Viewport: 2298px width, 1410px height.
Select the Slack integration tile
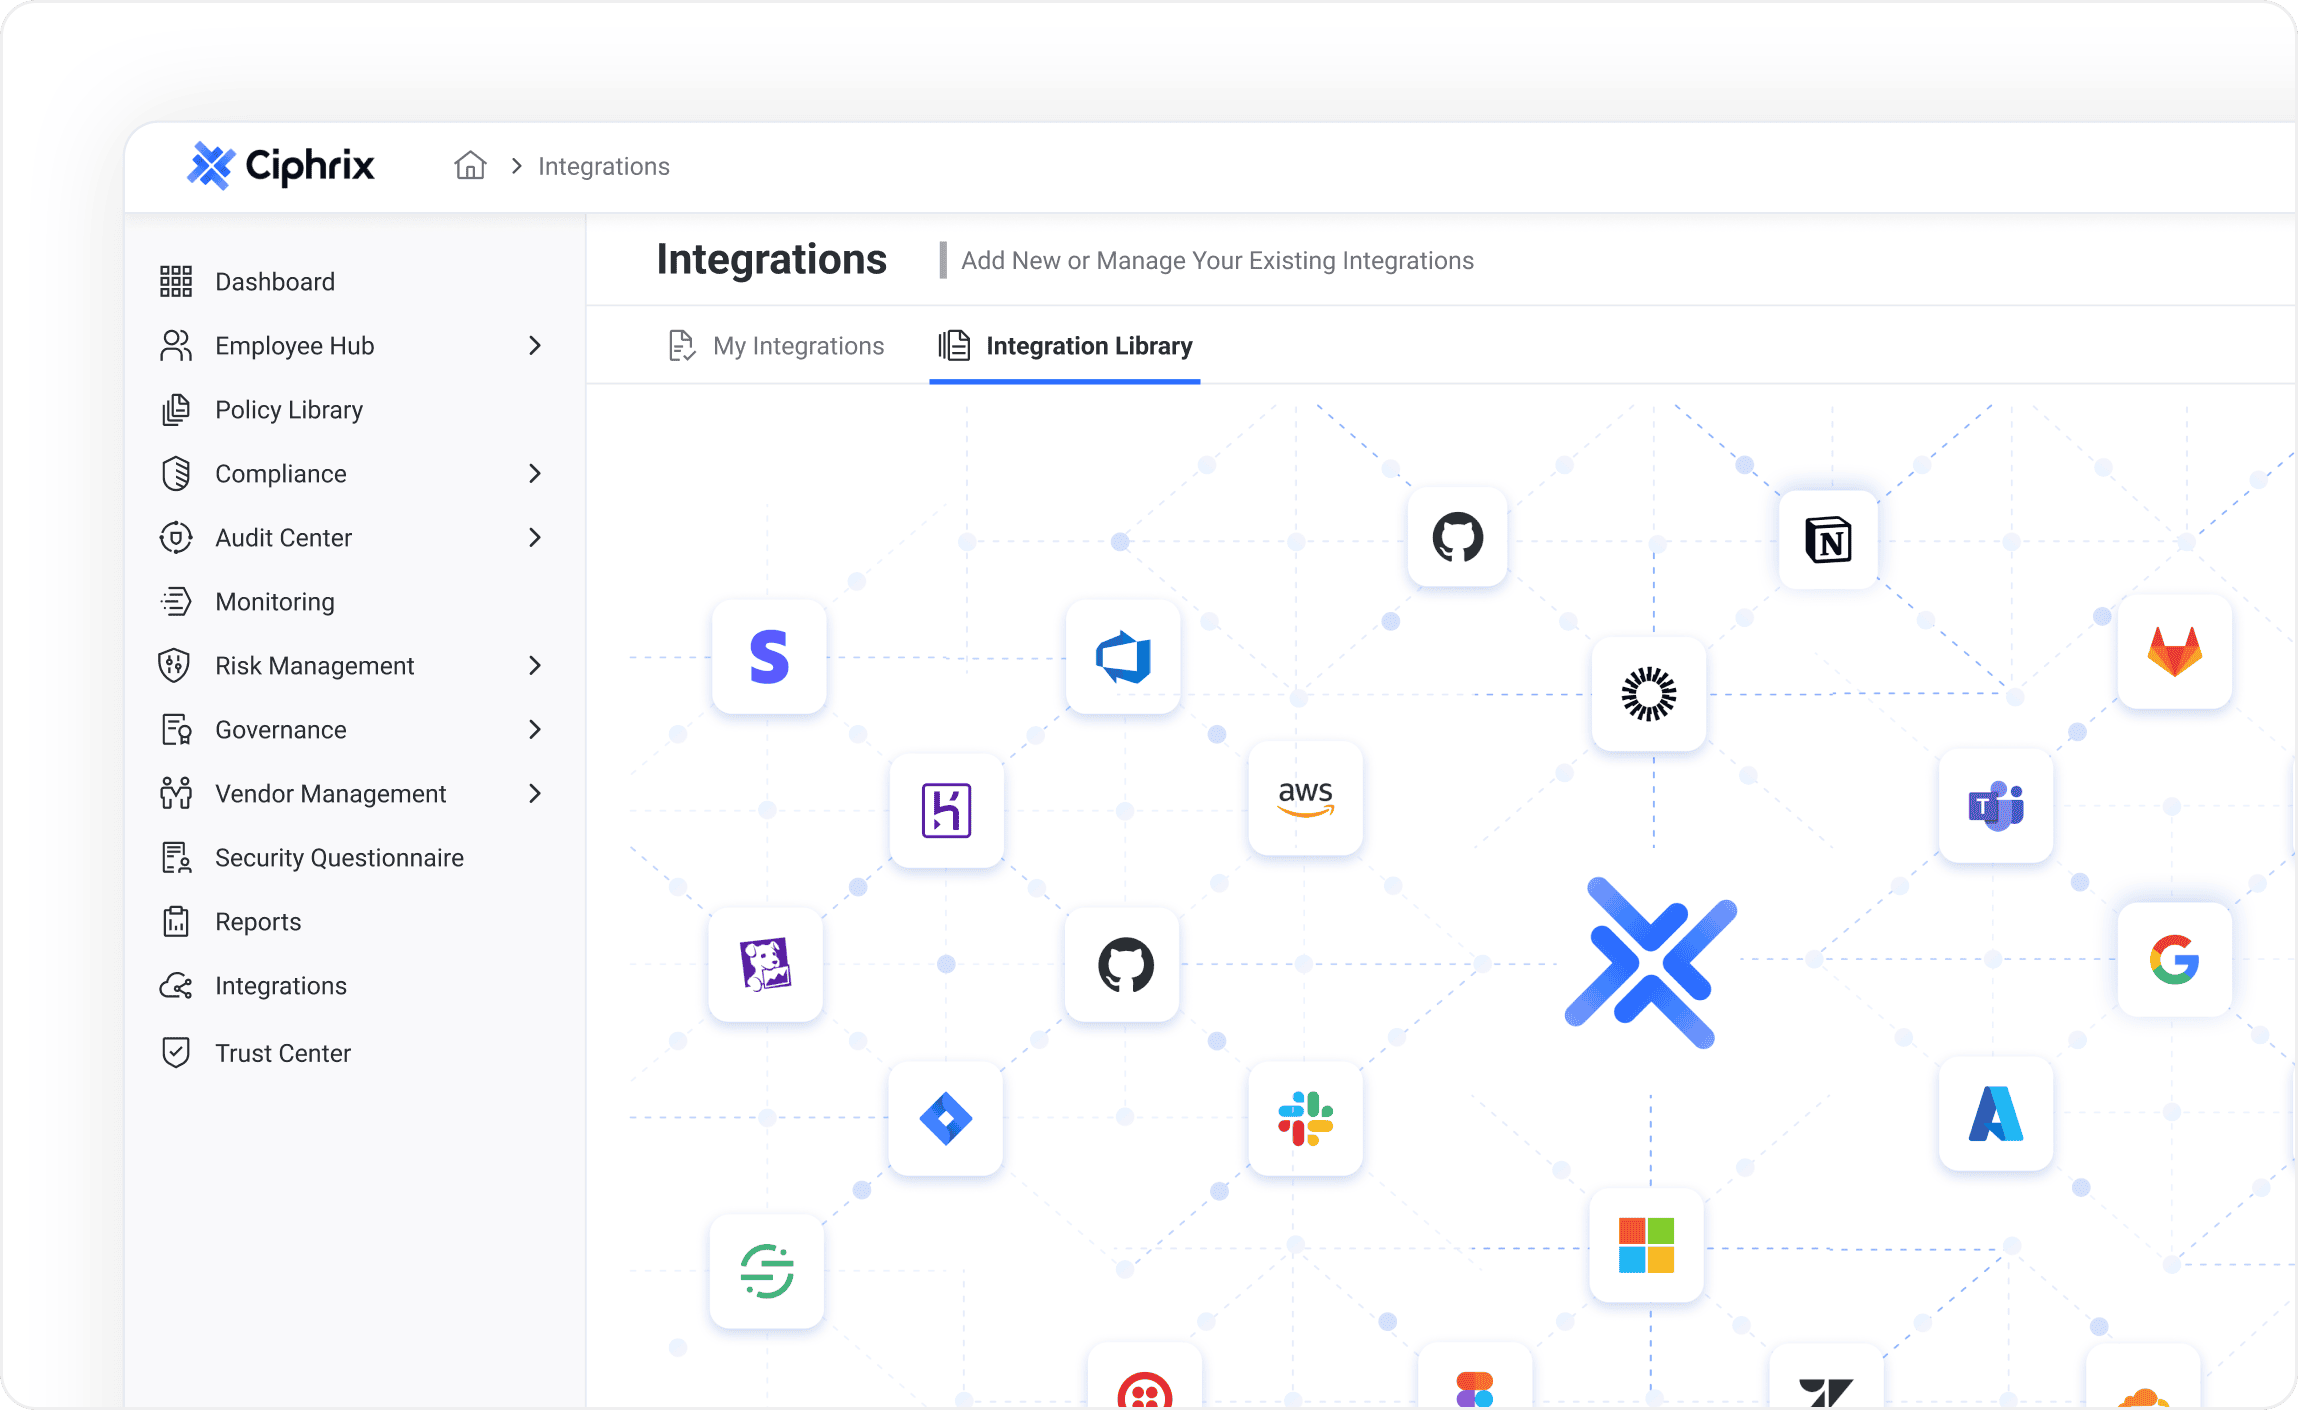coord(1305,1118)
